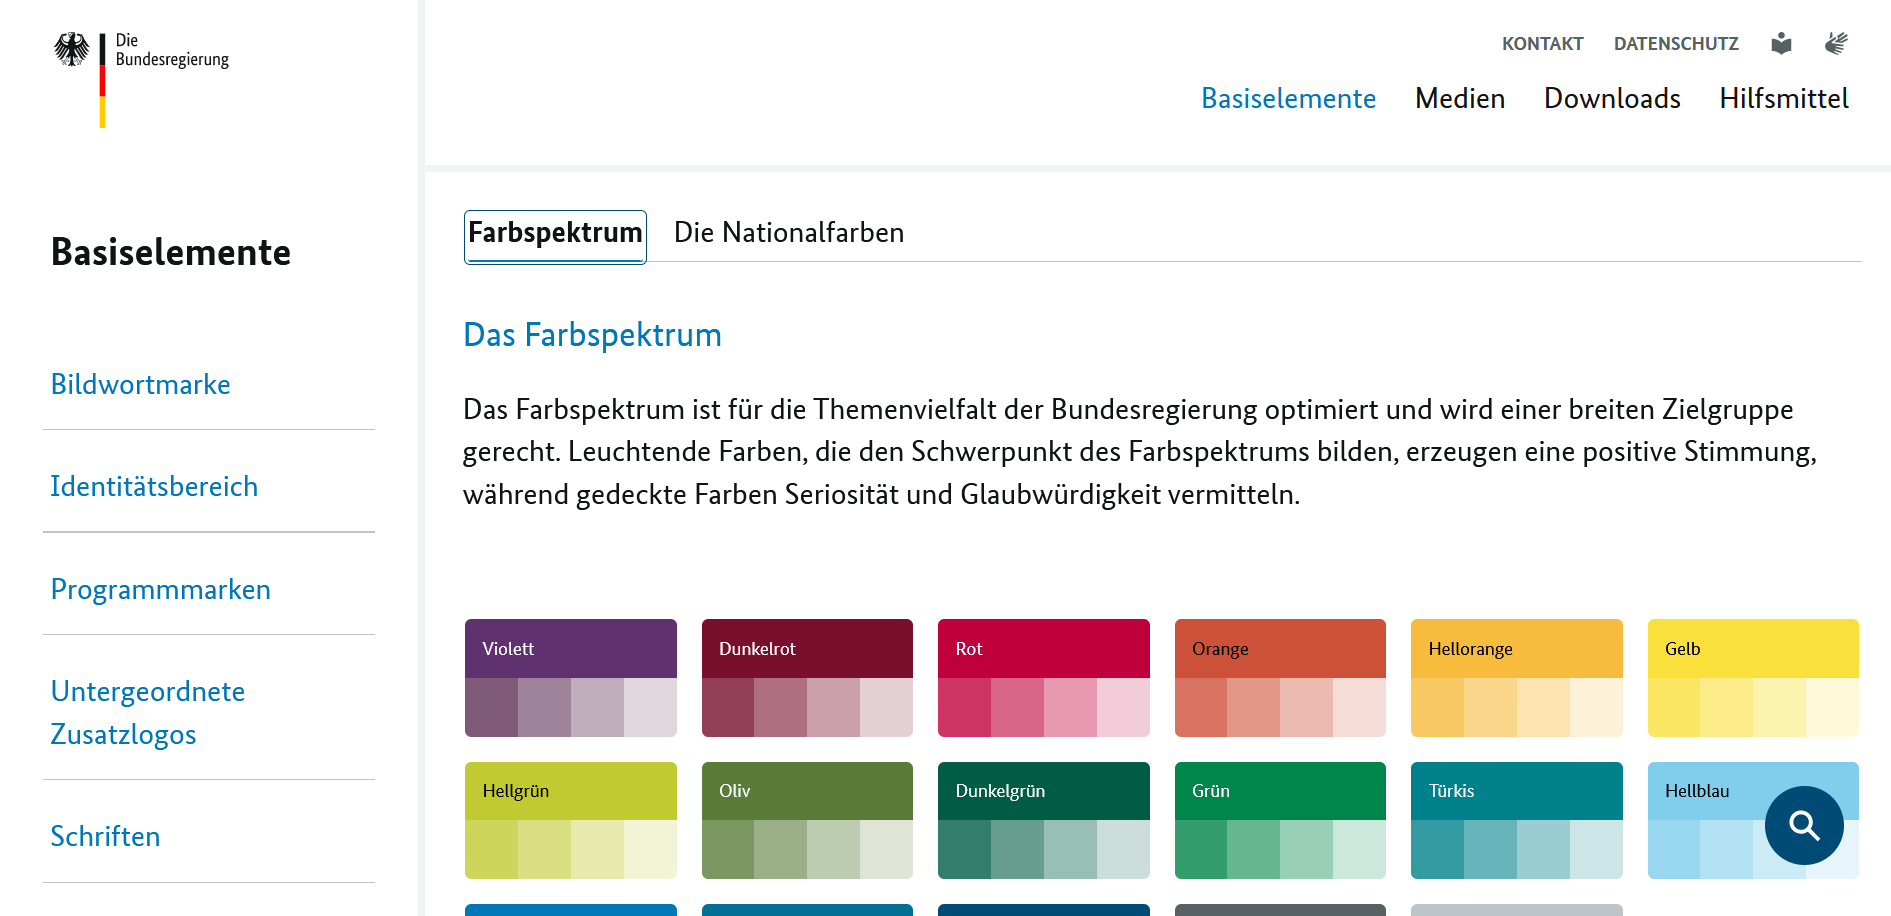The image size is (1891, 916).
Task: Select the Hellblau color swatch
Action: pyautogui.click(x=1753, y=820)
